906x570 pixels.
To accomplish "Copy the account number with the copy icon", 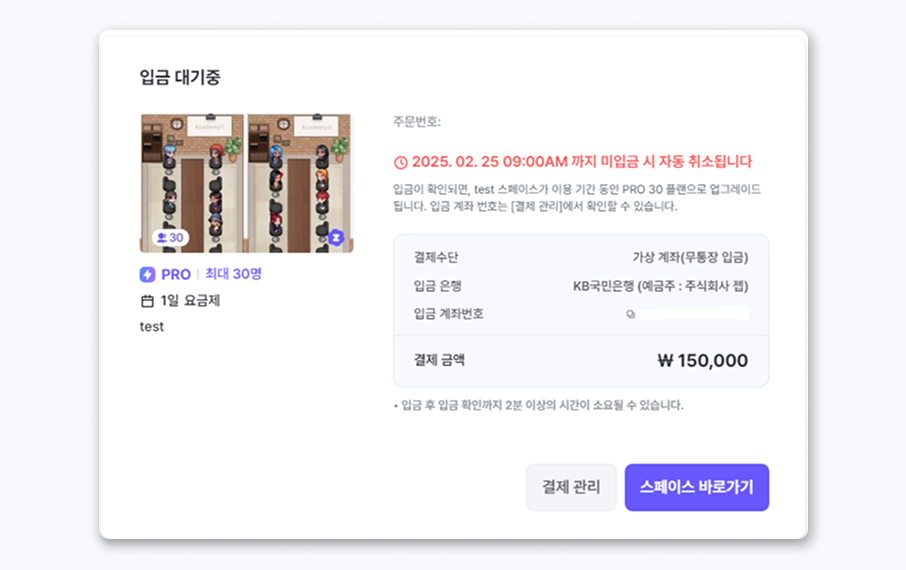I will [x=630, y=314].
